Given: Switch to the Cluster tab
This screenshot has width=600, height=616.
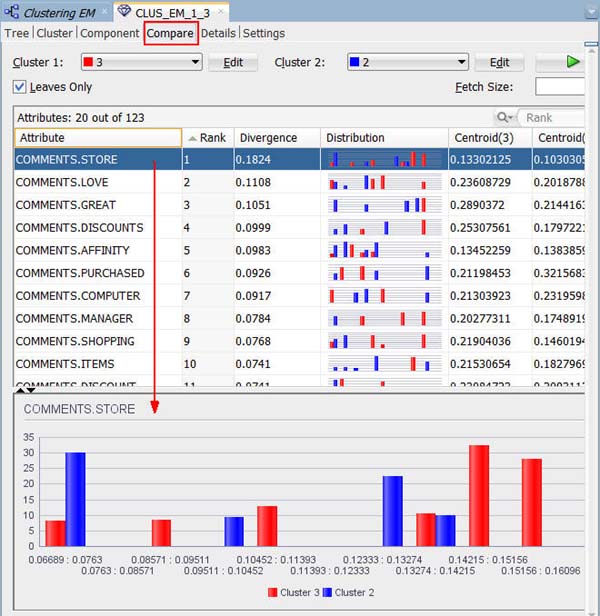Looking at the screenshot, I should click(54, 33).
